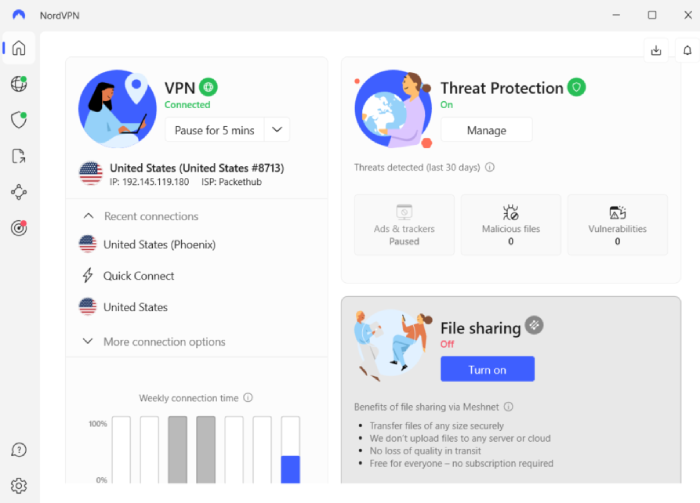Open the pause duration dropdown arrow
The height and width of the screenshot is (503, 700).
[277, 130]
